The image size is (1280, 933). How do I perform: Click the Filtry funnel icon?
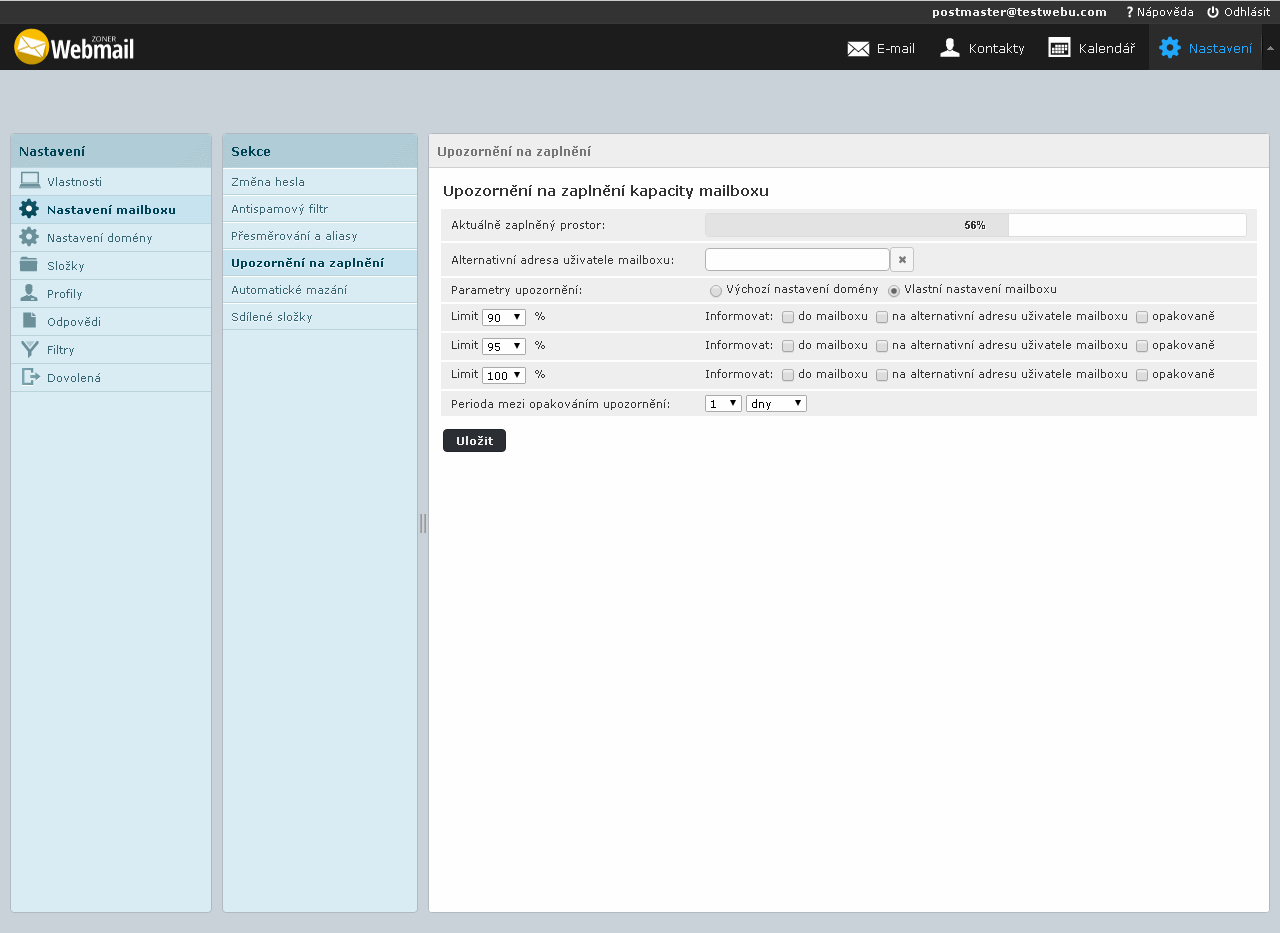[x=29, y=349]
